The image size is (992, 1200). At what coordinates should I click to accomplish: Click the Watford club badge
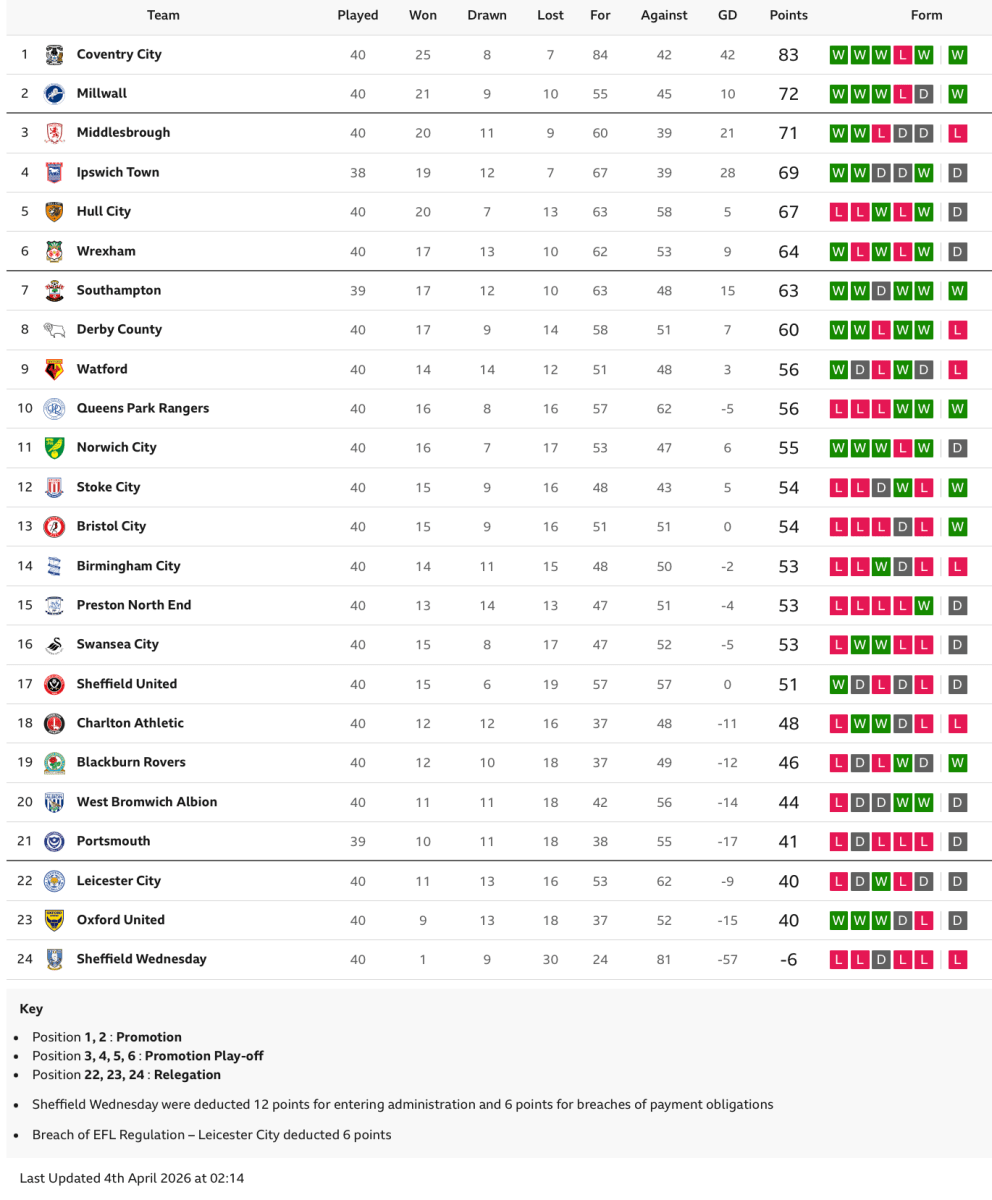(x=55, y=370)
